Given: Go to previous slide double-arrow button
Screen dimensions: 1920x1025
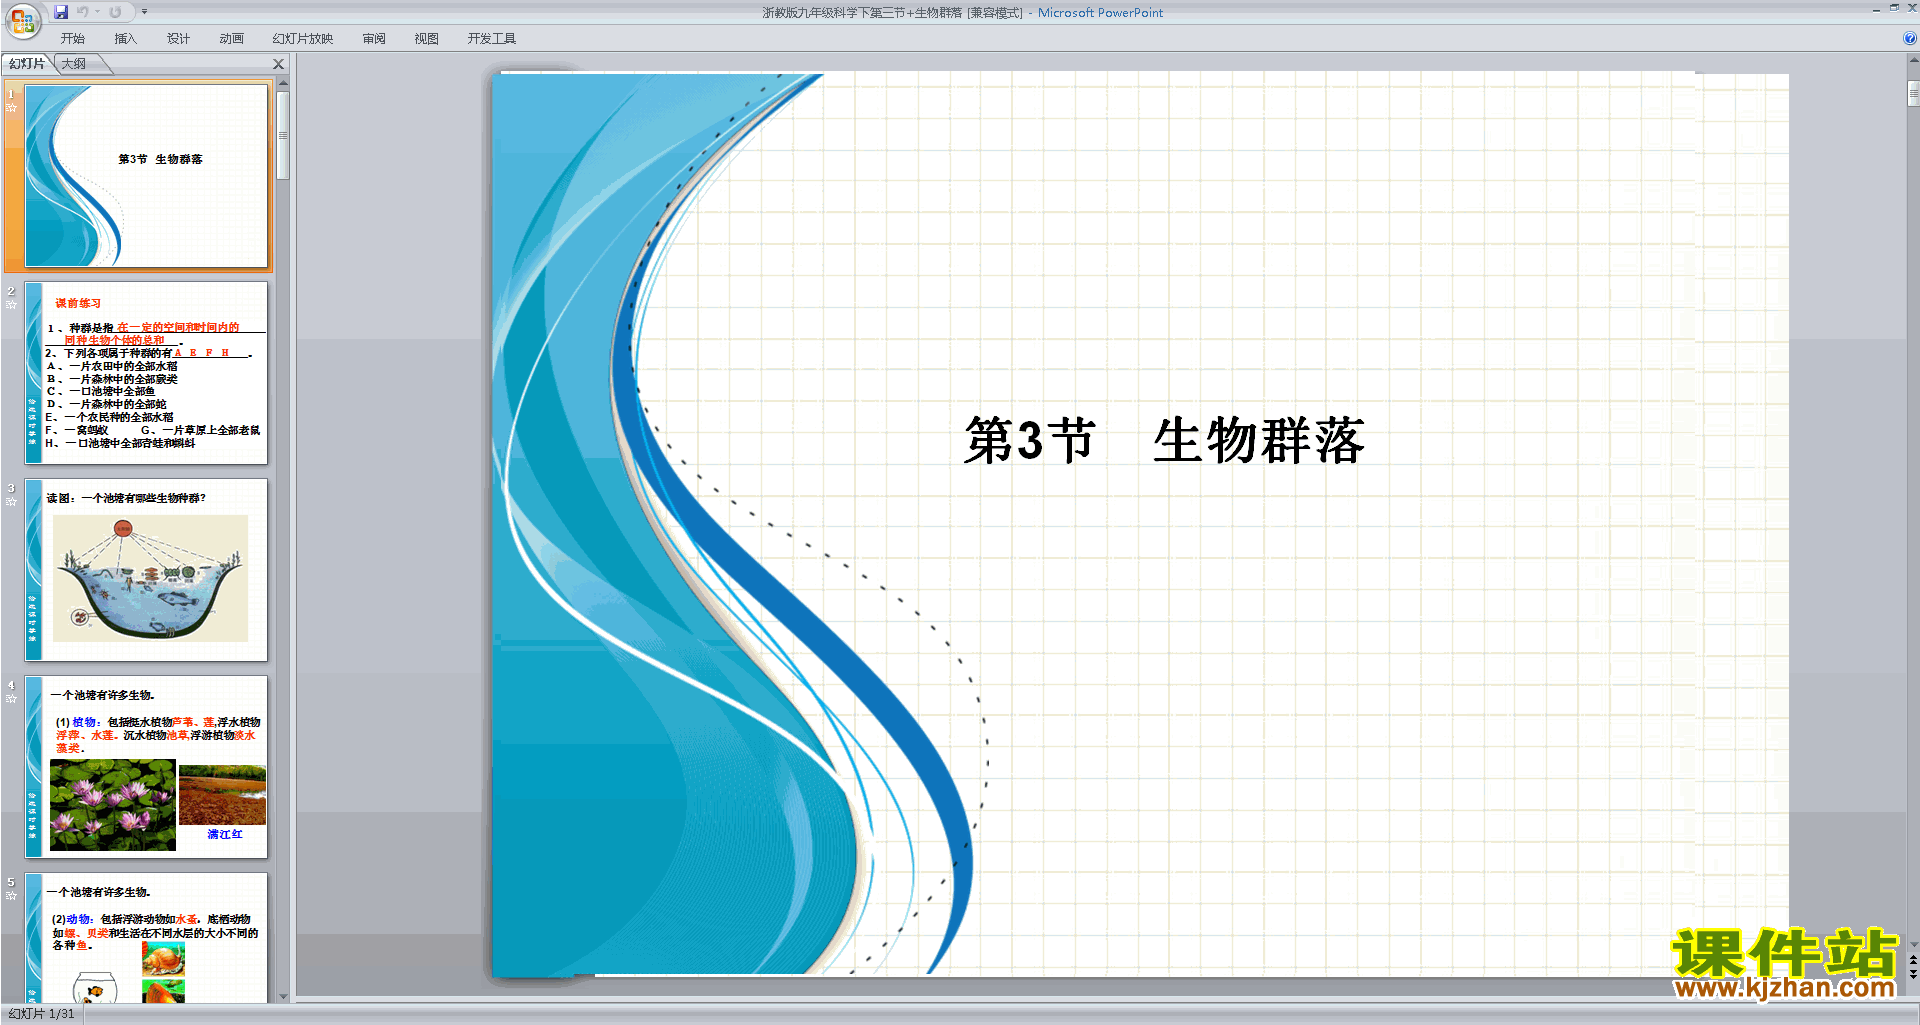Looking at the screenshot, I should coord(1913,960).
